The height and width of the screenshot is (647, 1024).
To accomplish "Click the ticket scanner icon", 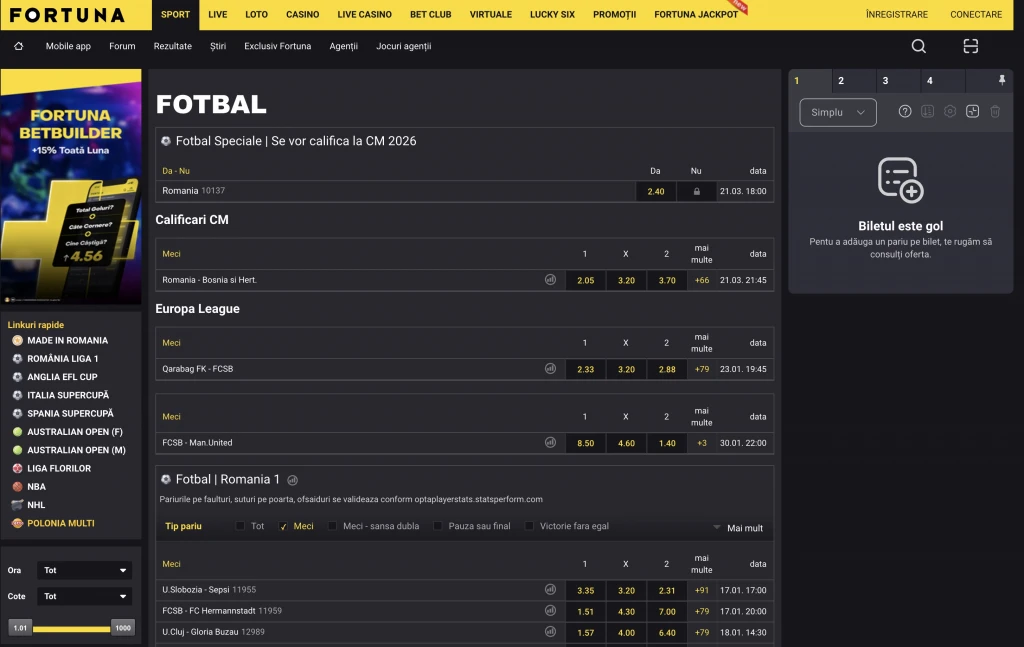I will (970, 46).
